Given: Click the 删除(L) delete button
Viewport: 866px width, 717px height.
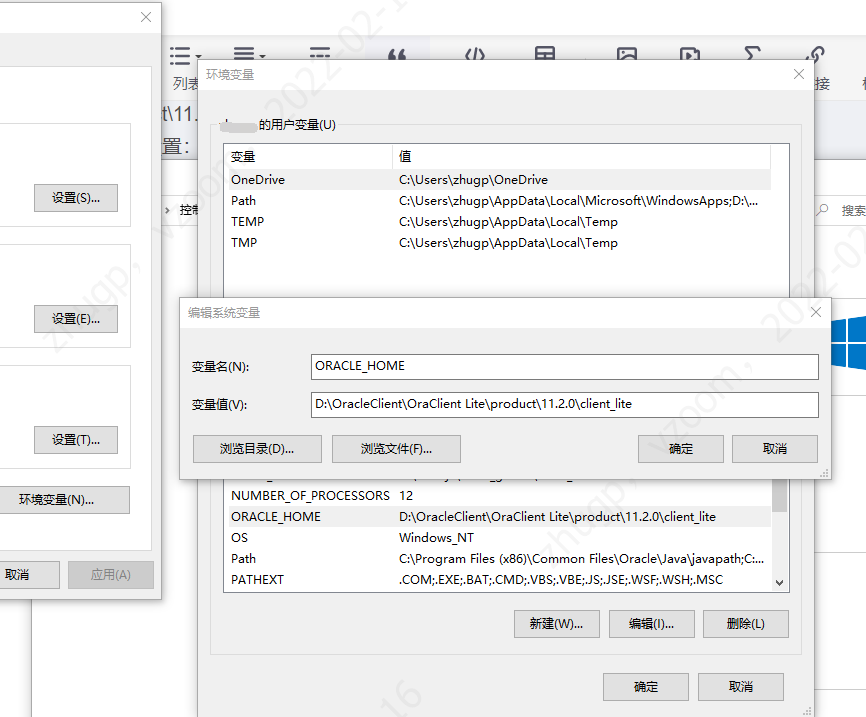Looking at the screenshot, I should (x=746, y=623).
